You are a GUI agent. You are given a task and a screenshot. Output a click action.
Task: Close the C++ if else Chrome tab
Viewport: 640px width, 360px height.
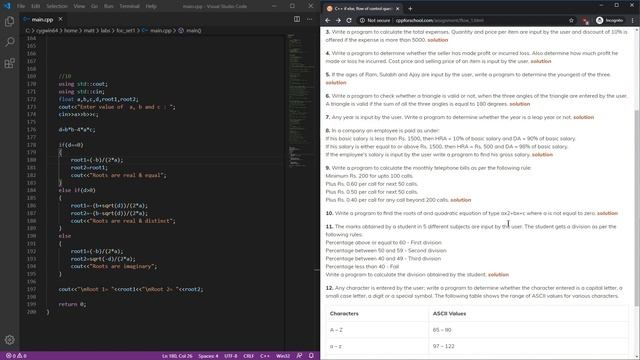pos(397,9)
